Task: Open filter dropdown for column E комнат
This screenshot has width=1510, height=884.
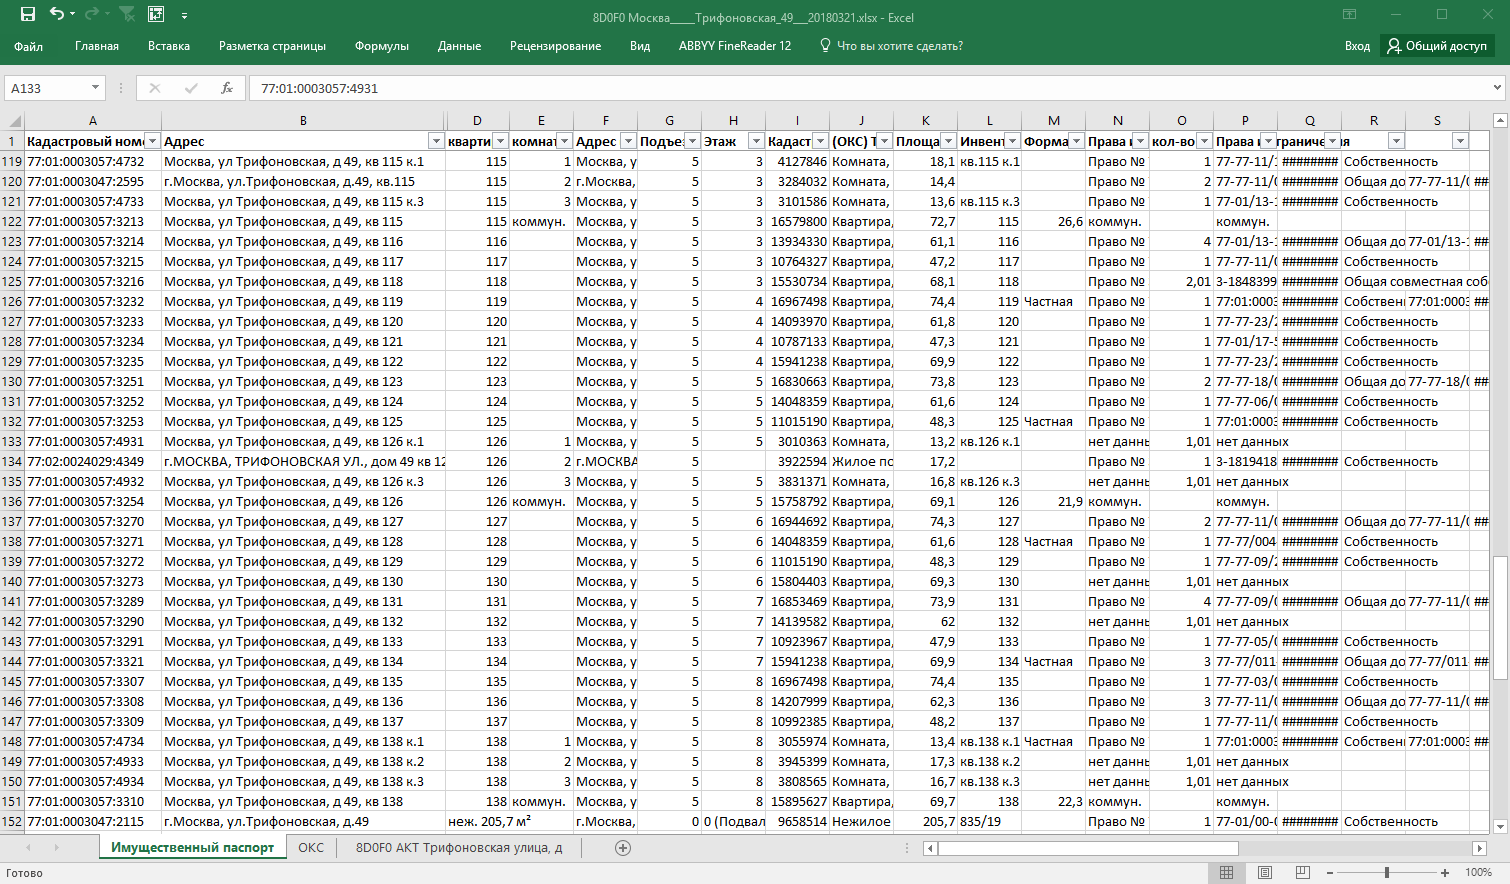Action: point(564,141)
